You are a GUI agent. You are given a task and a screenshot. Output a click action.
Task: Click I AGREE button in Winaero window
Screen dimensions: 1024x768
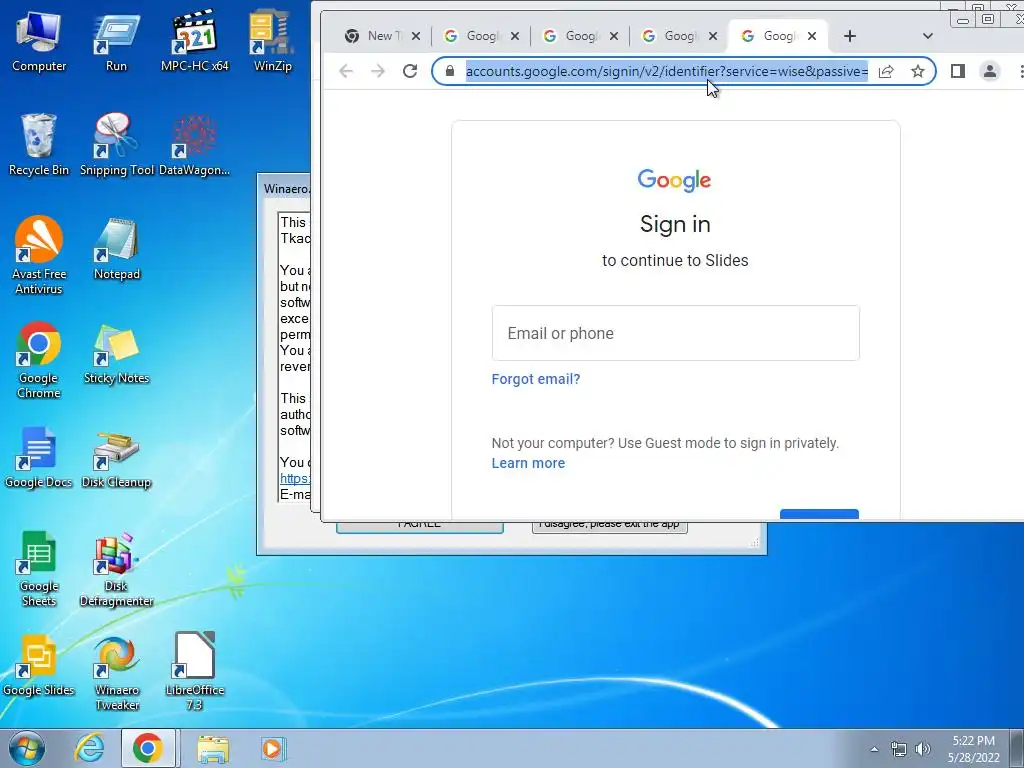pyautogui.click(x=420, y=526)
